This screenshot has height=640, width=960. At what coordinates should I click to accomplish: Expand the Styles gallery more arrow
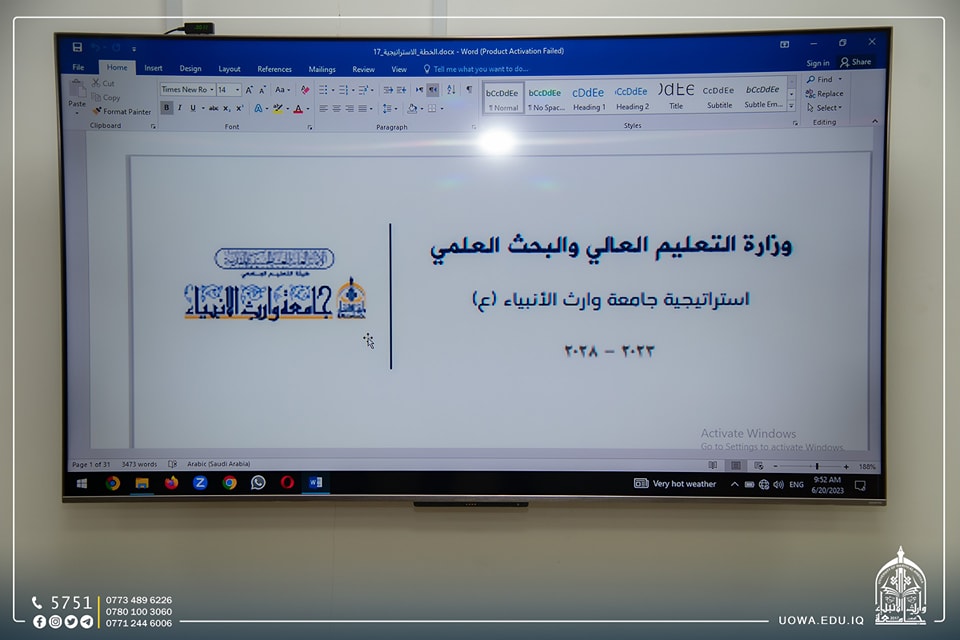pos(791,106)
